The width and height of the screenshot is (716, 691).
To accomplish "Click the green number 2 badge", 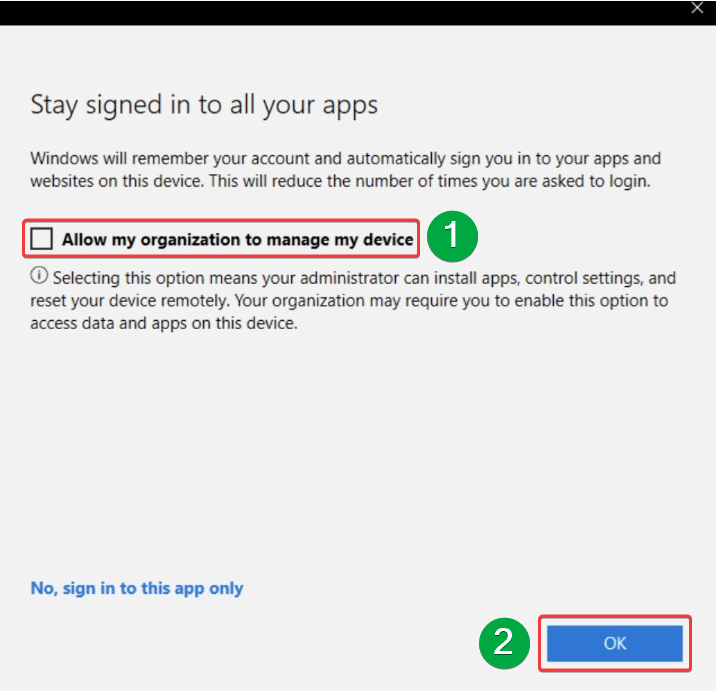I will coord(505,642).
